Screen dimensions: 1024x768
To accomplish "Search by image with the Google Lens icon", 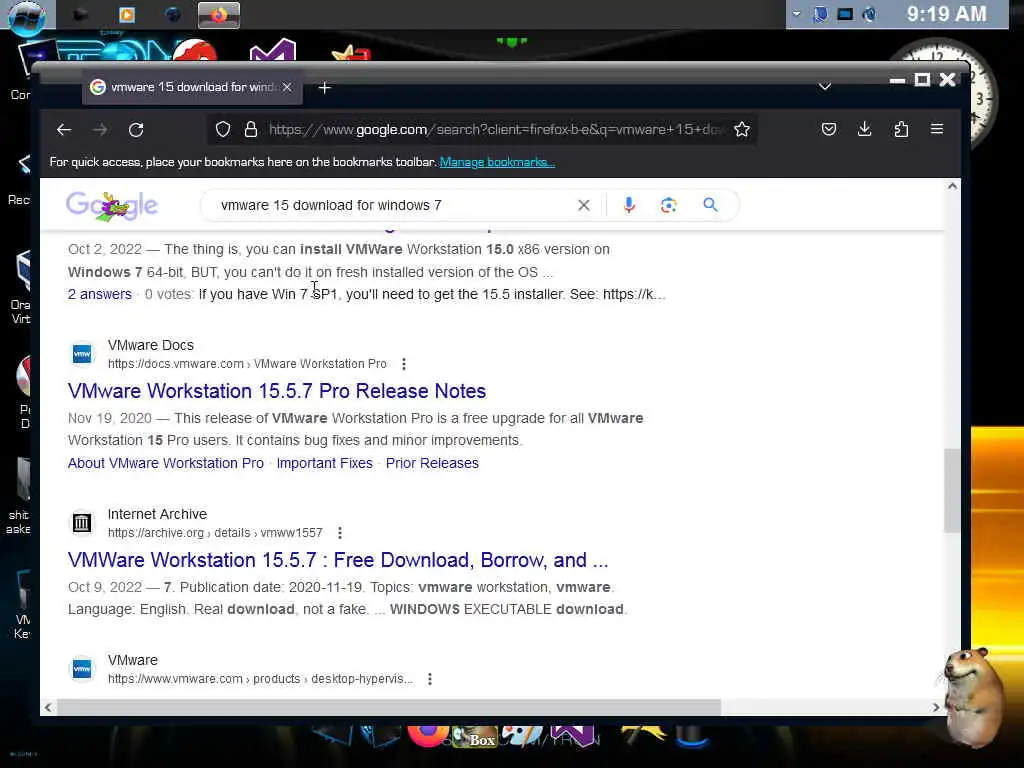I will 668,205.
